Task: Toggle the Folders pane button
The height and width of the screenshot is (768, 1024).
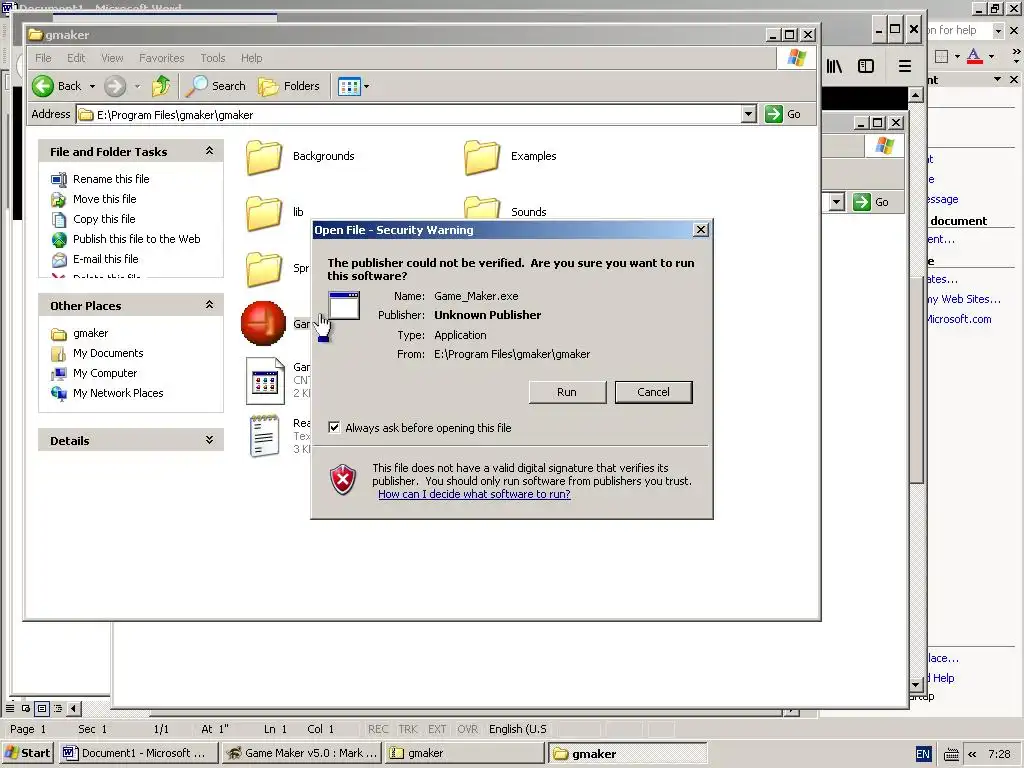Action: [x=289, y=86]
